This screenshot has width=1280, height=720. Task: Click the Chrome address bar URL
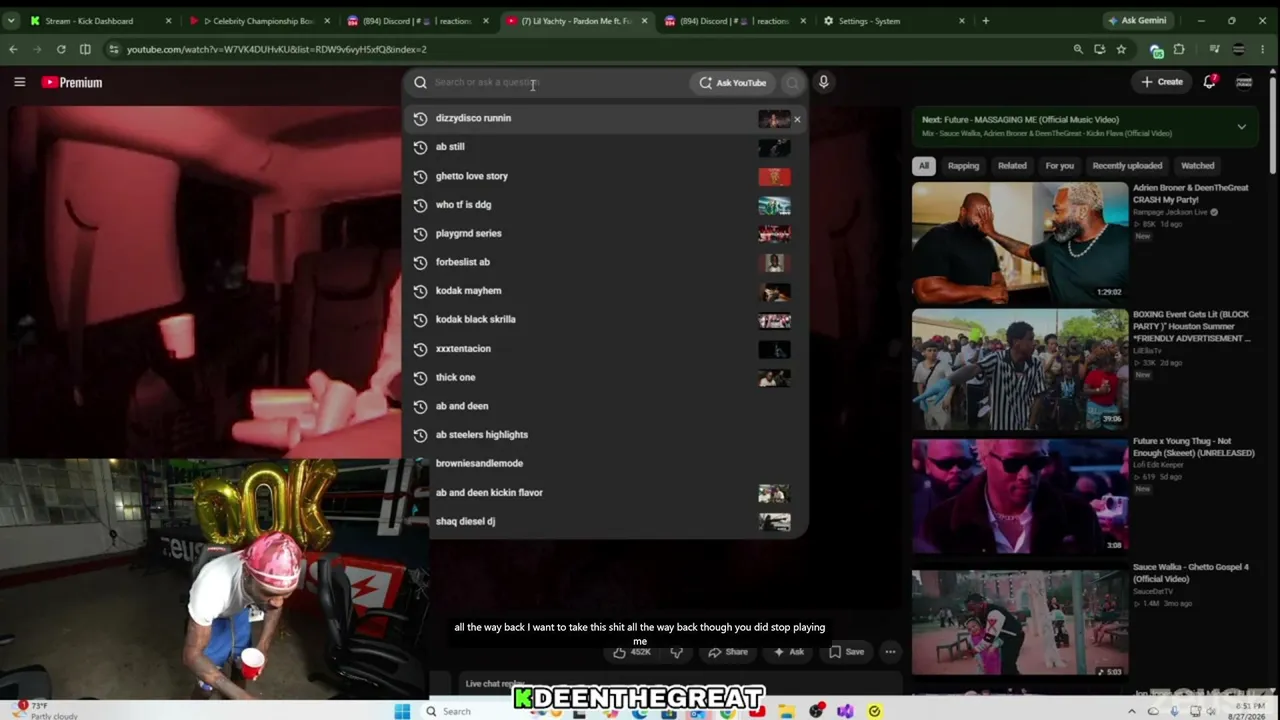pos(276,49)
